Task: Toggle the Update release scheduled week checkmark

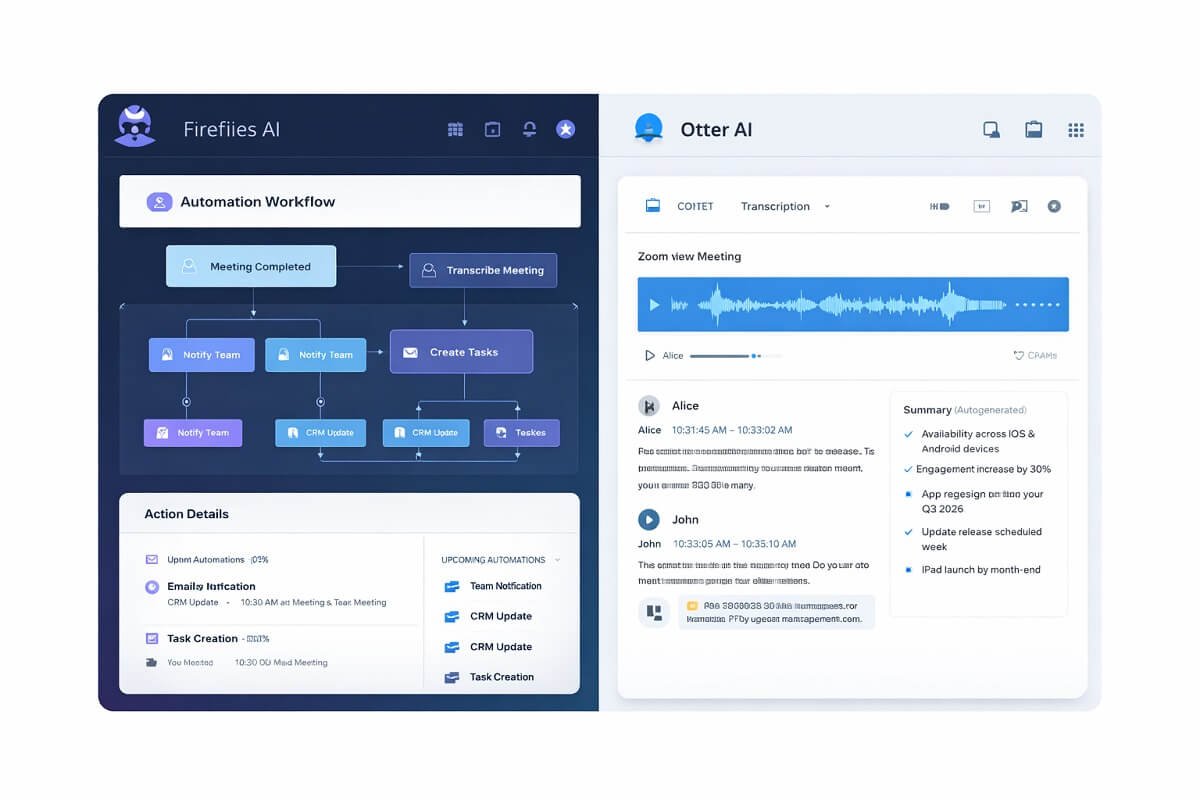Action: tap(908, 532)
